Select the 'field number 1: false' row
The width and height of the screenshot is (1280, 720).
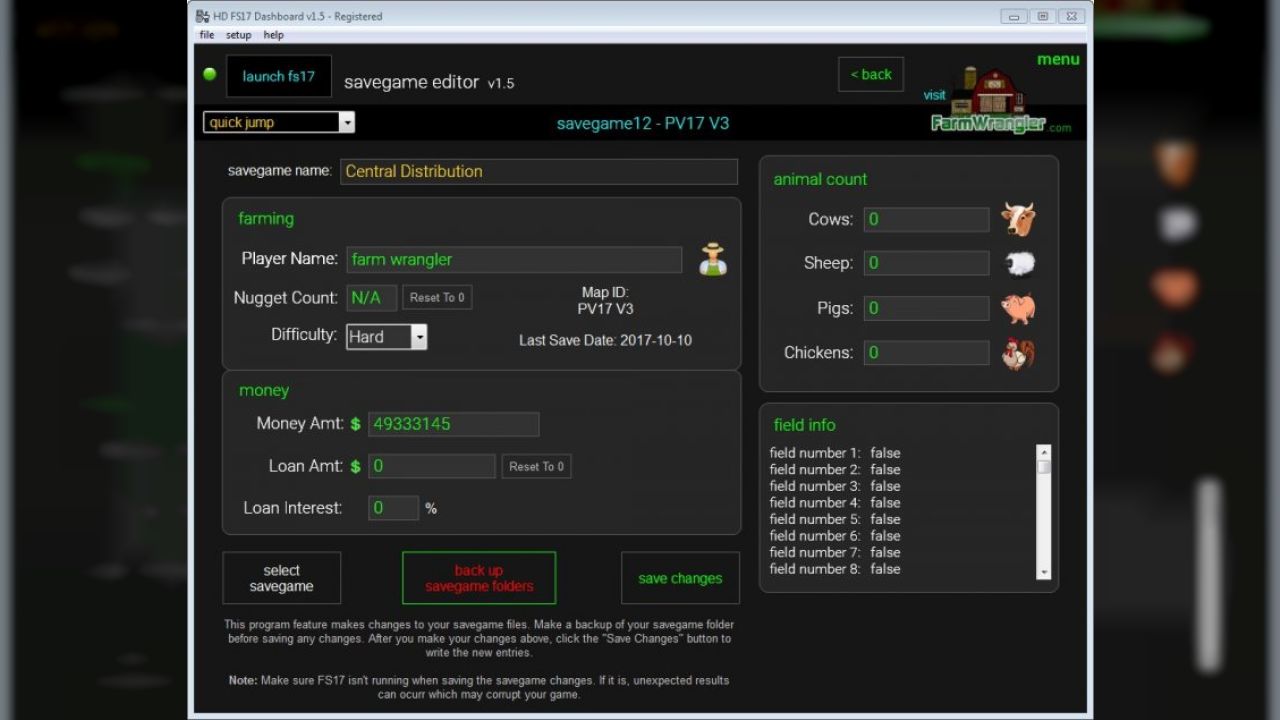835,453
